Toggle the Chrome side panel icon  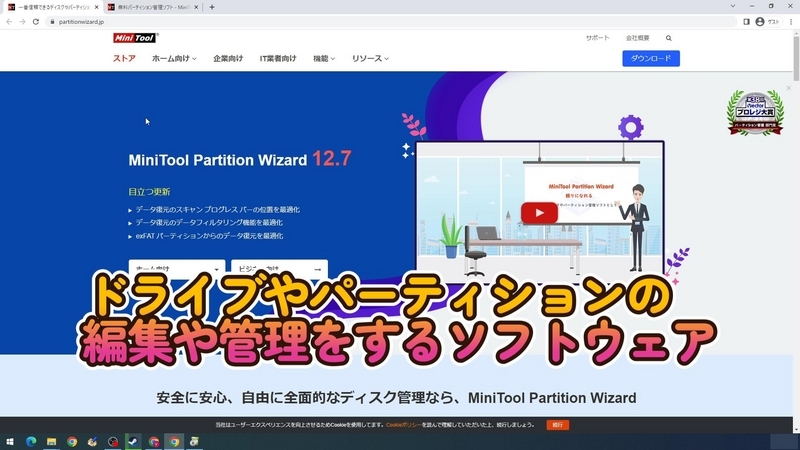coord(746,22)
